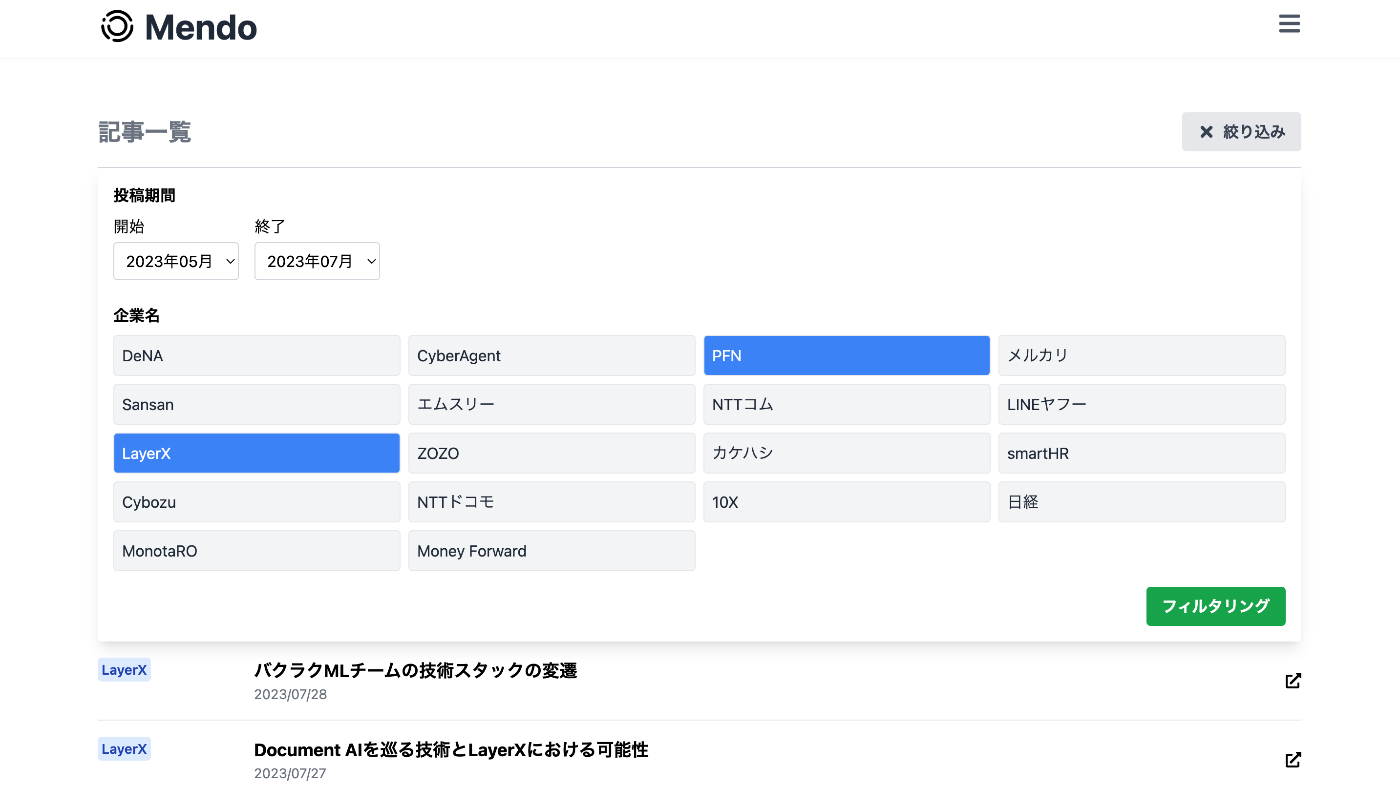This screenshot has height=787, width=1400.
Task: Open the hamburger menu icon
Action: pyautogui.click(x=1289, y=24)
